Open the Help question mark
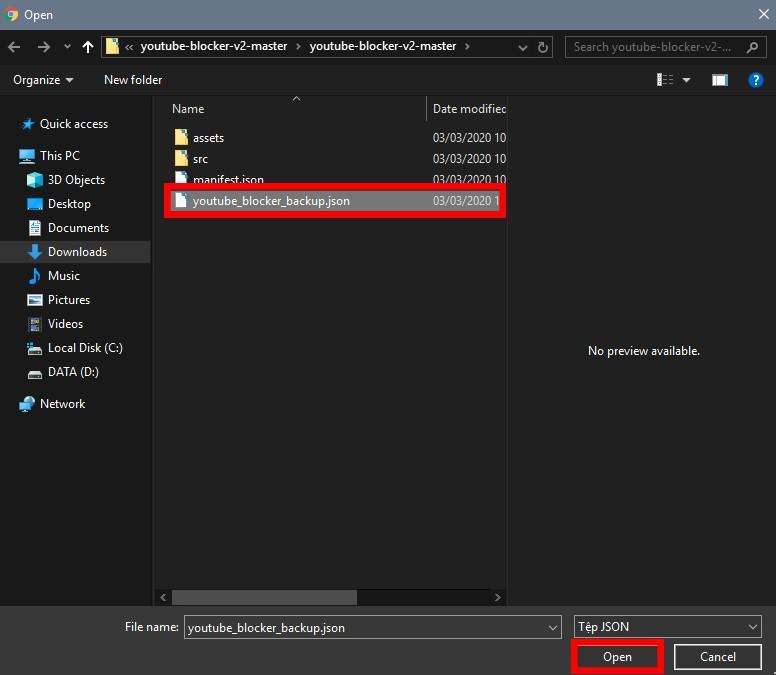 755,80
